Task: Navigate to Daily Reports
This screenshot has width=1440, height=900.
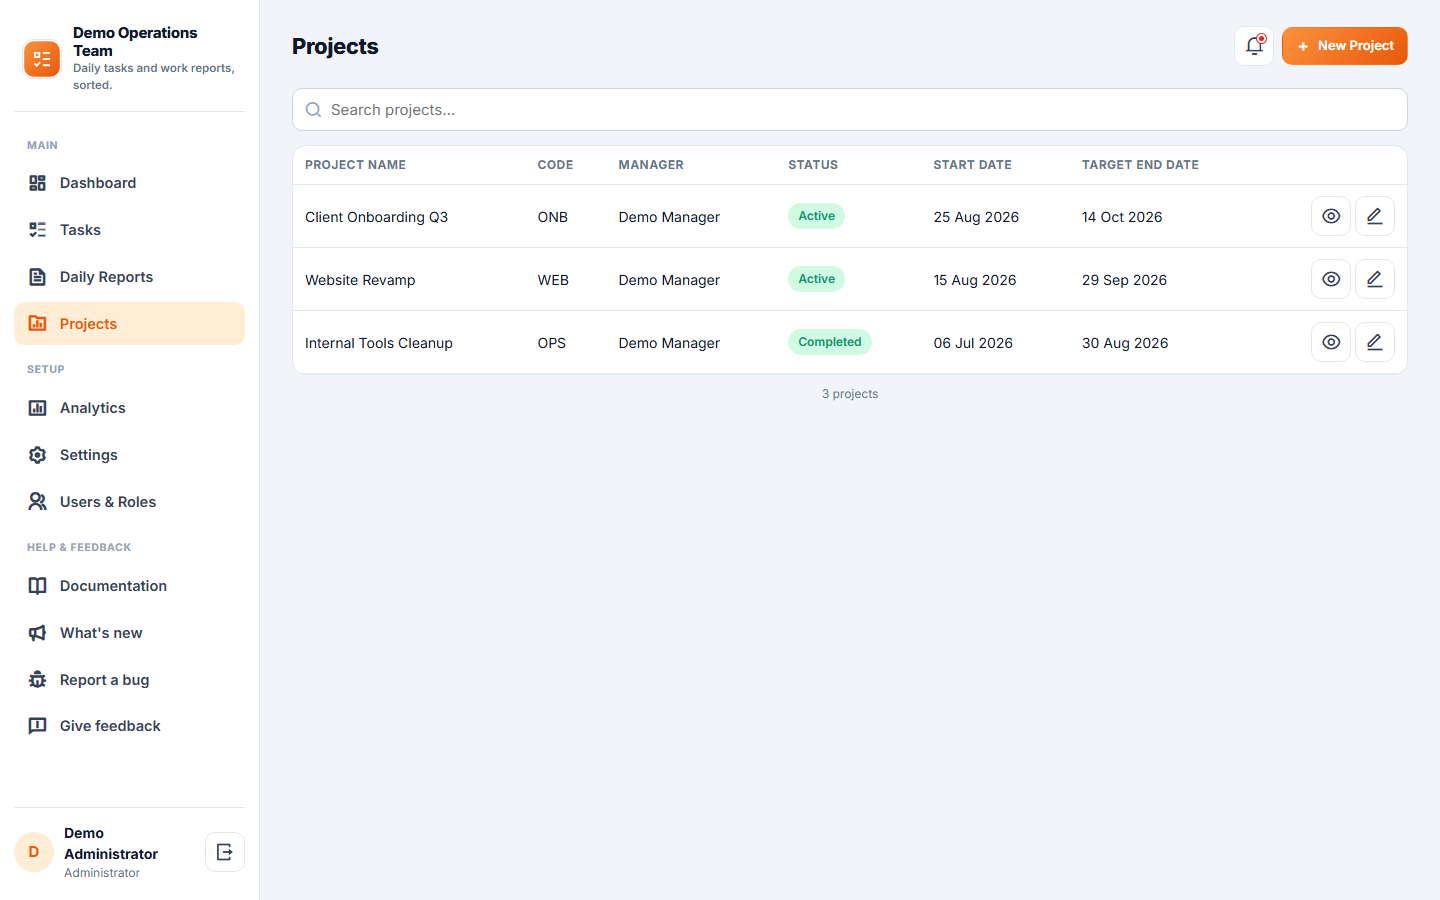Action: 129,277
